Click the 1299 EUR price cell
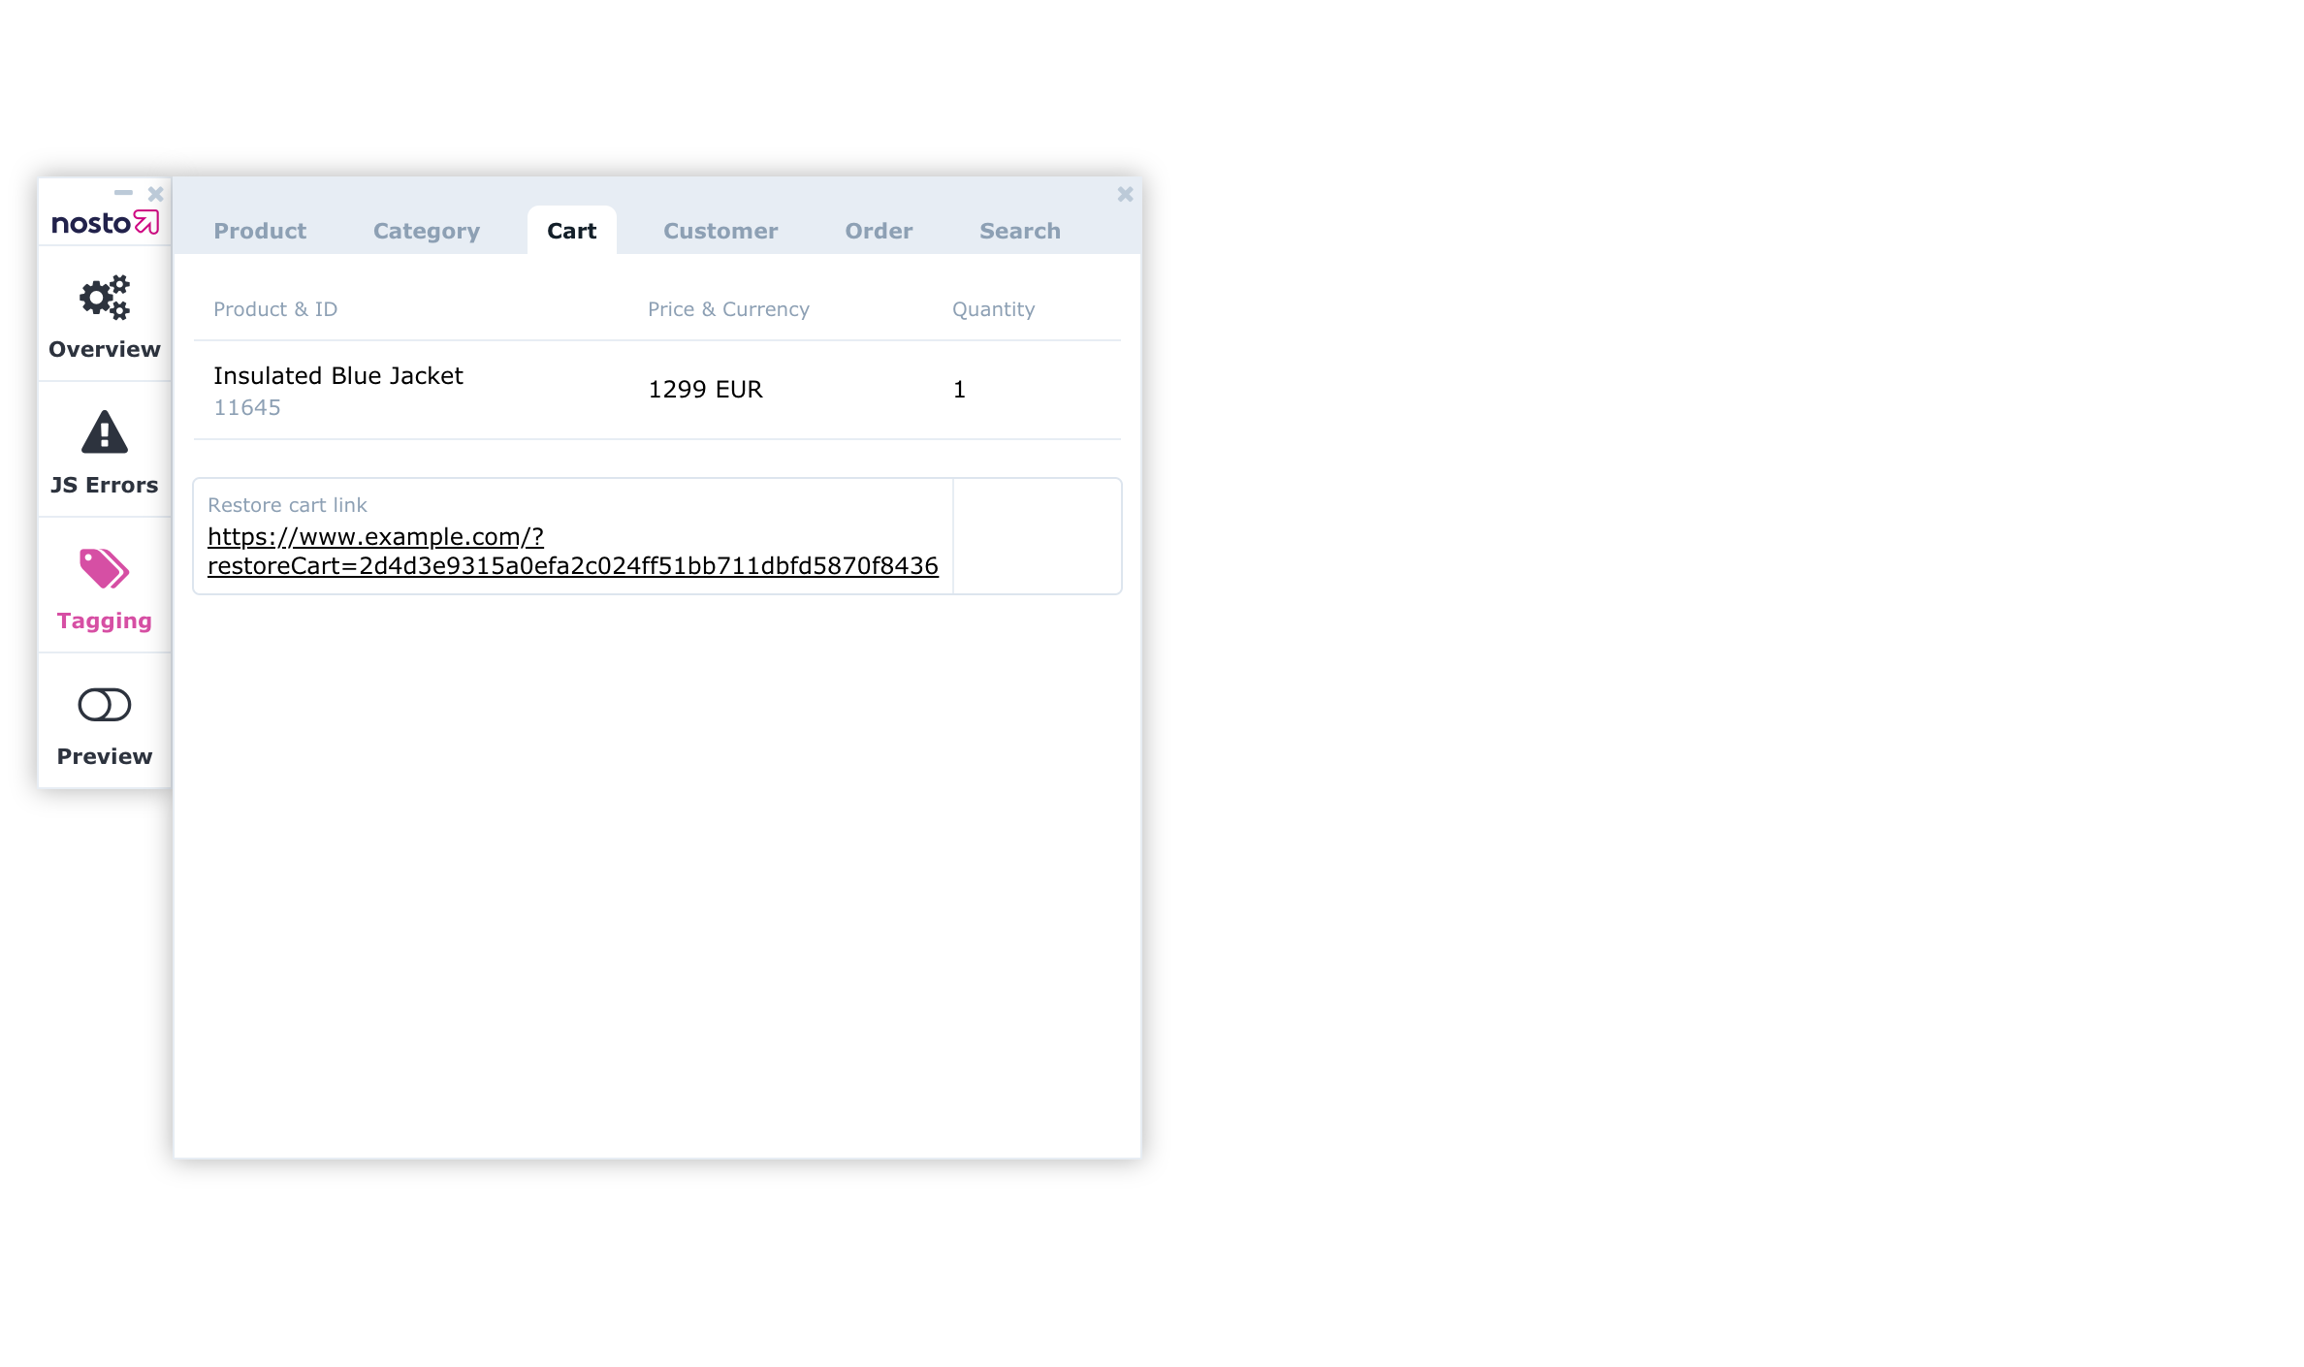Image resolution: width=2304 pixels, height=1367 pixels. 705,390
